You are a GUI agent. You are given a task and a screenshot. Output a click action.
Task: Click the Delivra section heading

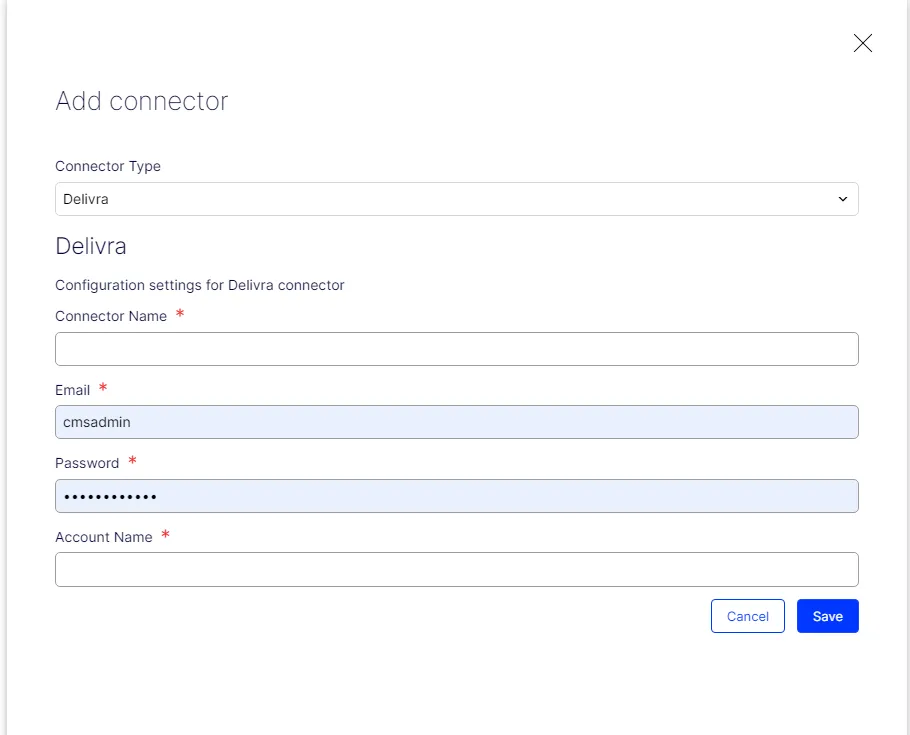point(91,246)
